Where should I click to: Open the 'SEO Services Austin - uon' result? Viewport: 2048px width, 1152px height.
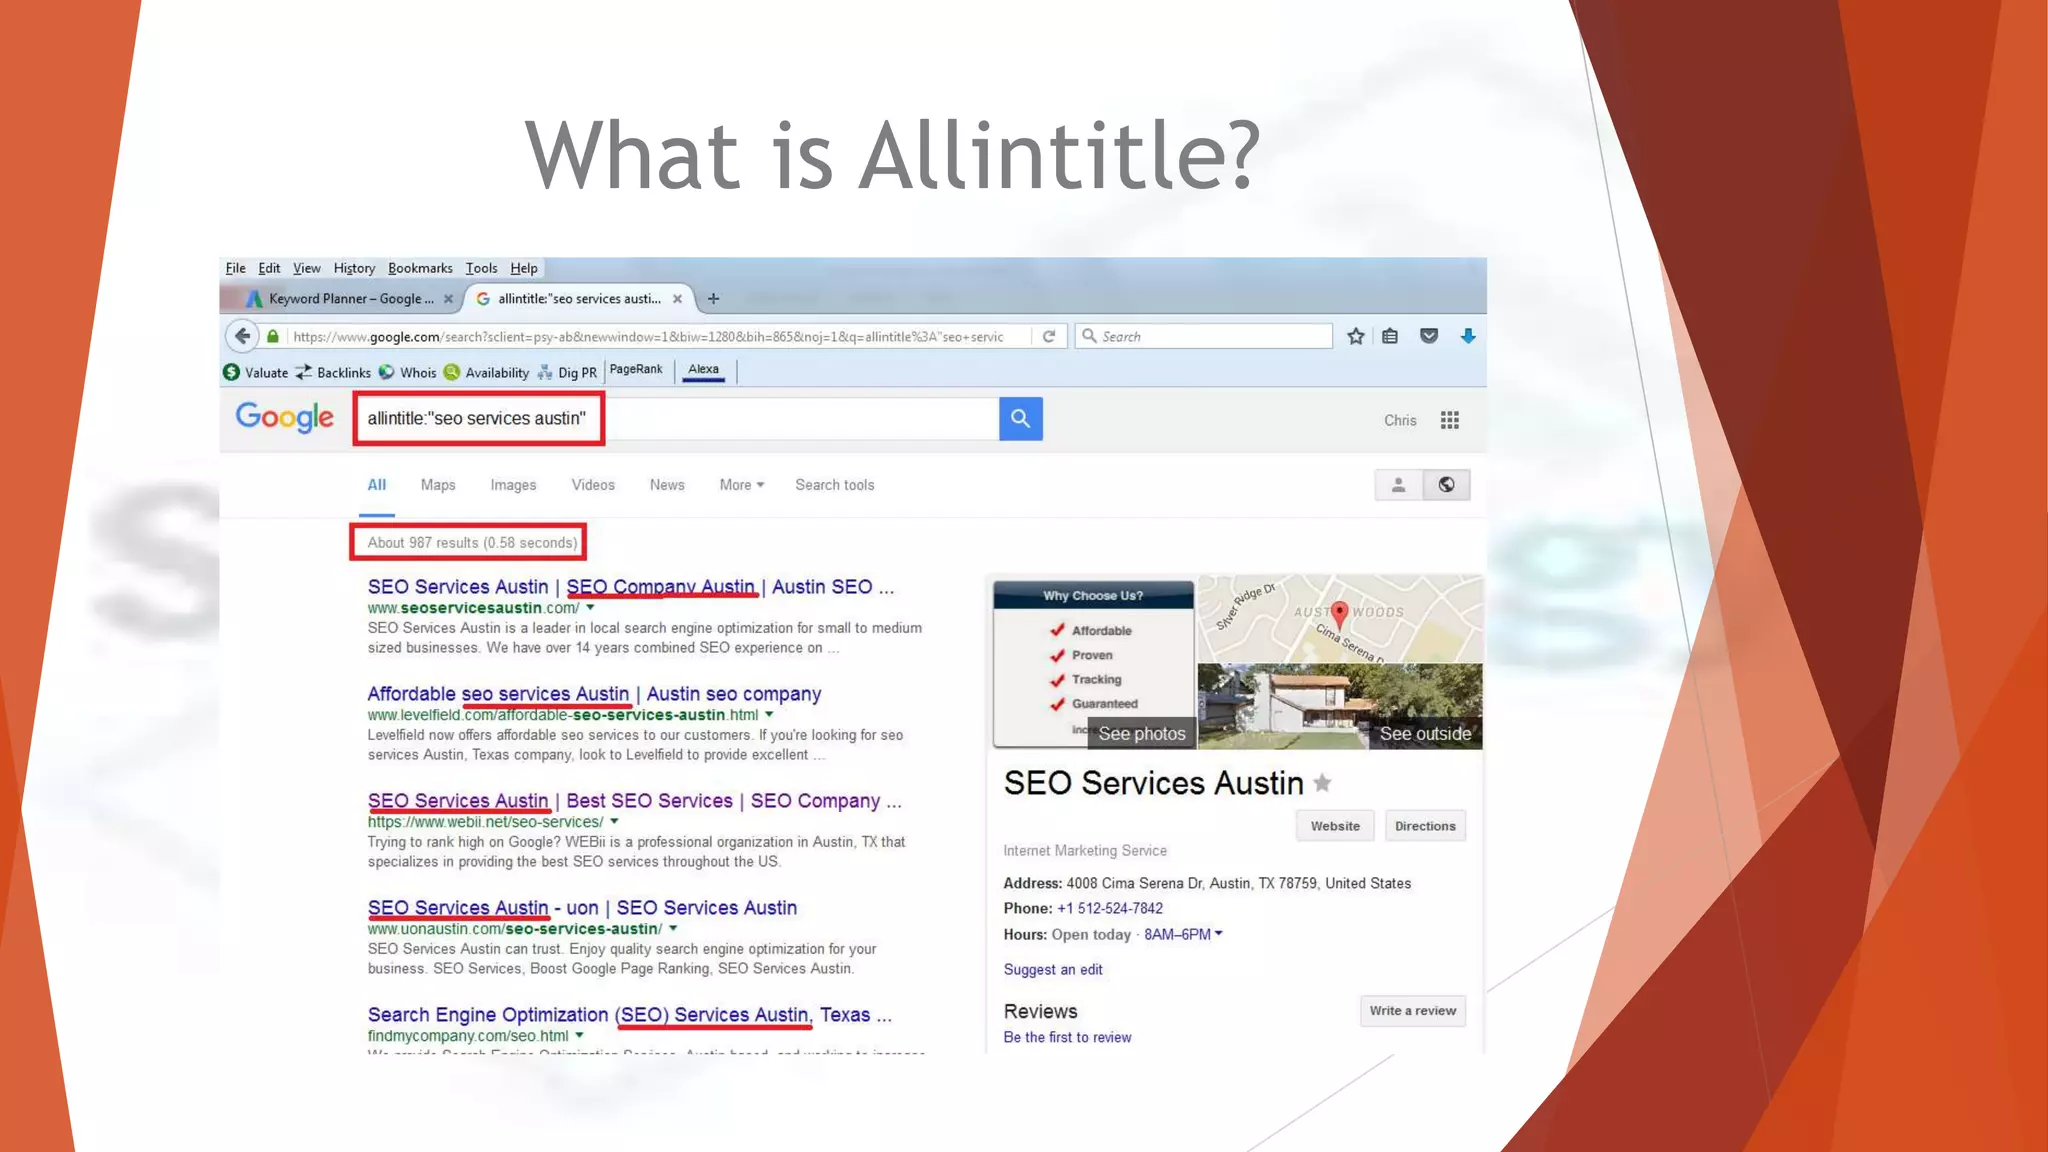coord(582,908)
